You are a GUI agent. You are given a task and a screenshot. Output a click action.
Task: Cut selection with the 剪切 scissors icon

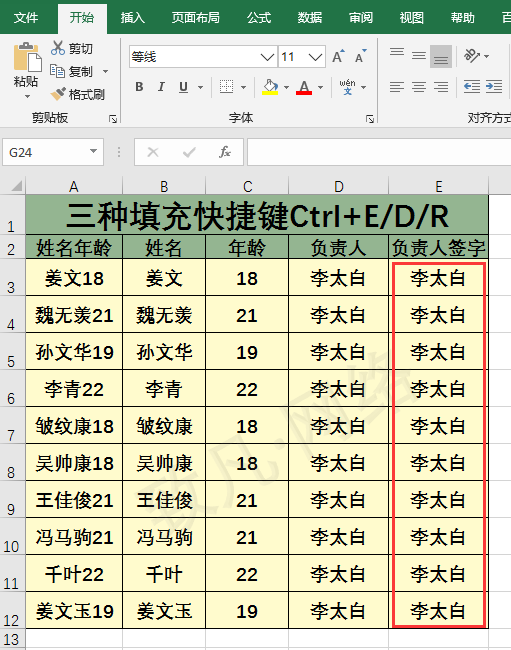(x=58, y=48)
